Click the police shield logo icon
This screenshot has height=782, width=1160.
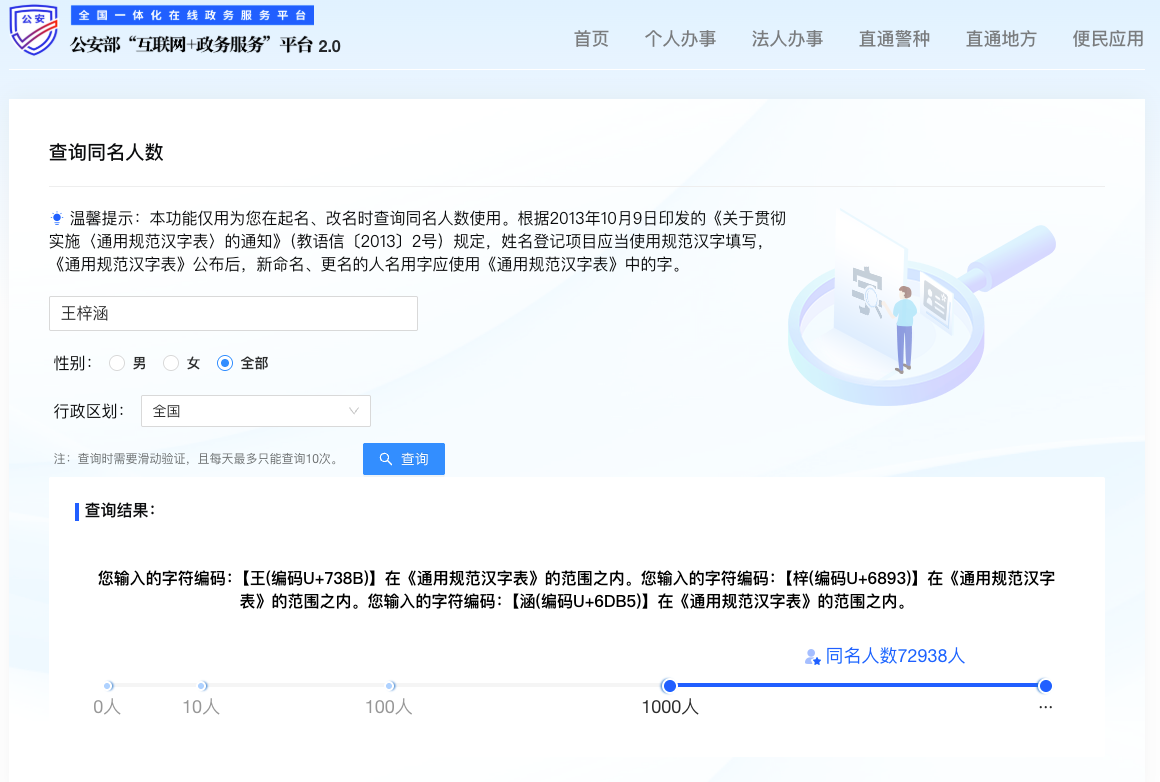pyautogui.click(x=34, y=29)
